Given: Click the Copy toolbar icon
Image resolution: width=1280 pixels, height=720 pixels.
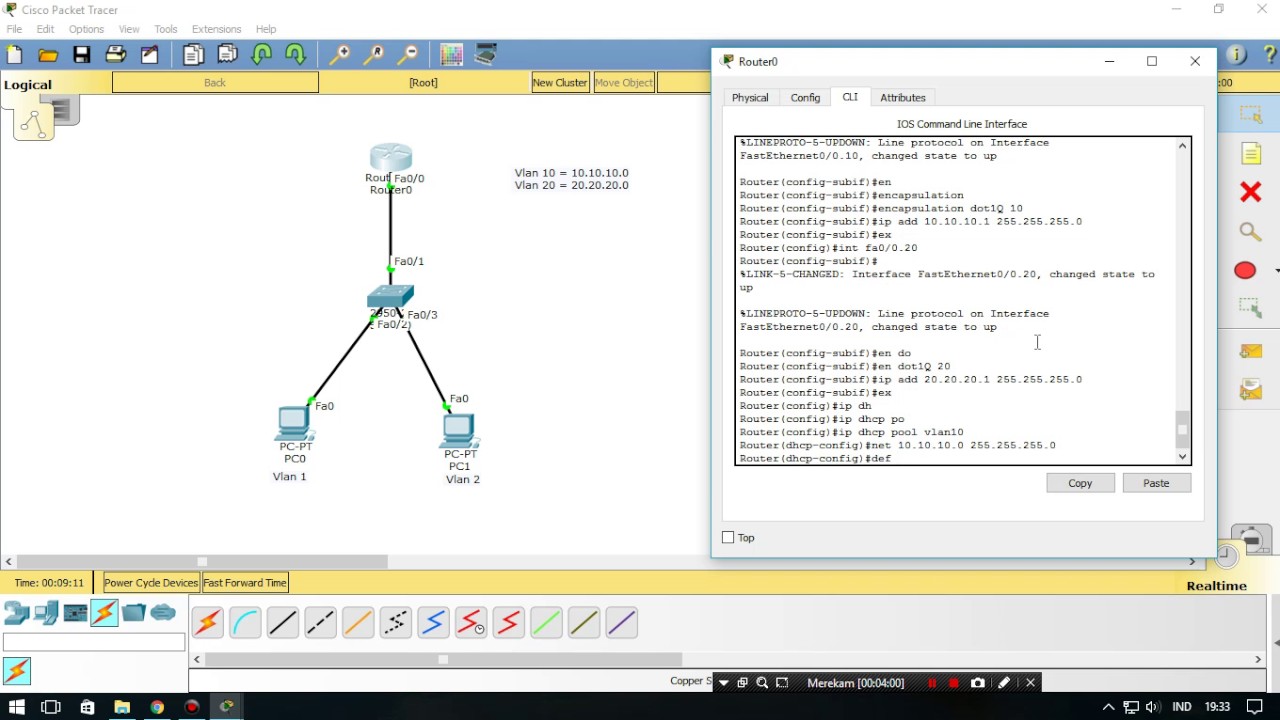Looking at the screenshot, I should point(193,55).
